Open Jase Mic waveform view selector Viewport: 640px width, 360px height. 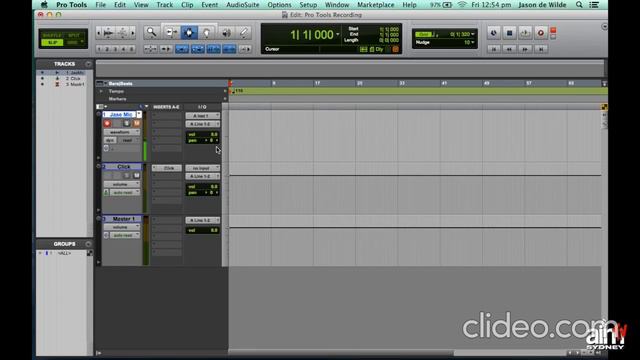click(121, 132)
